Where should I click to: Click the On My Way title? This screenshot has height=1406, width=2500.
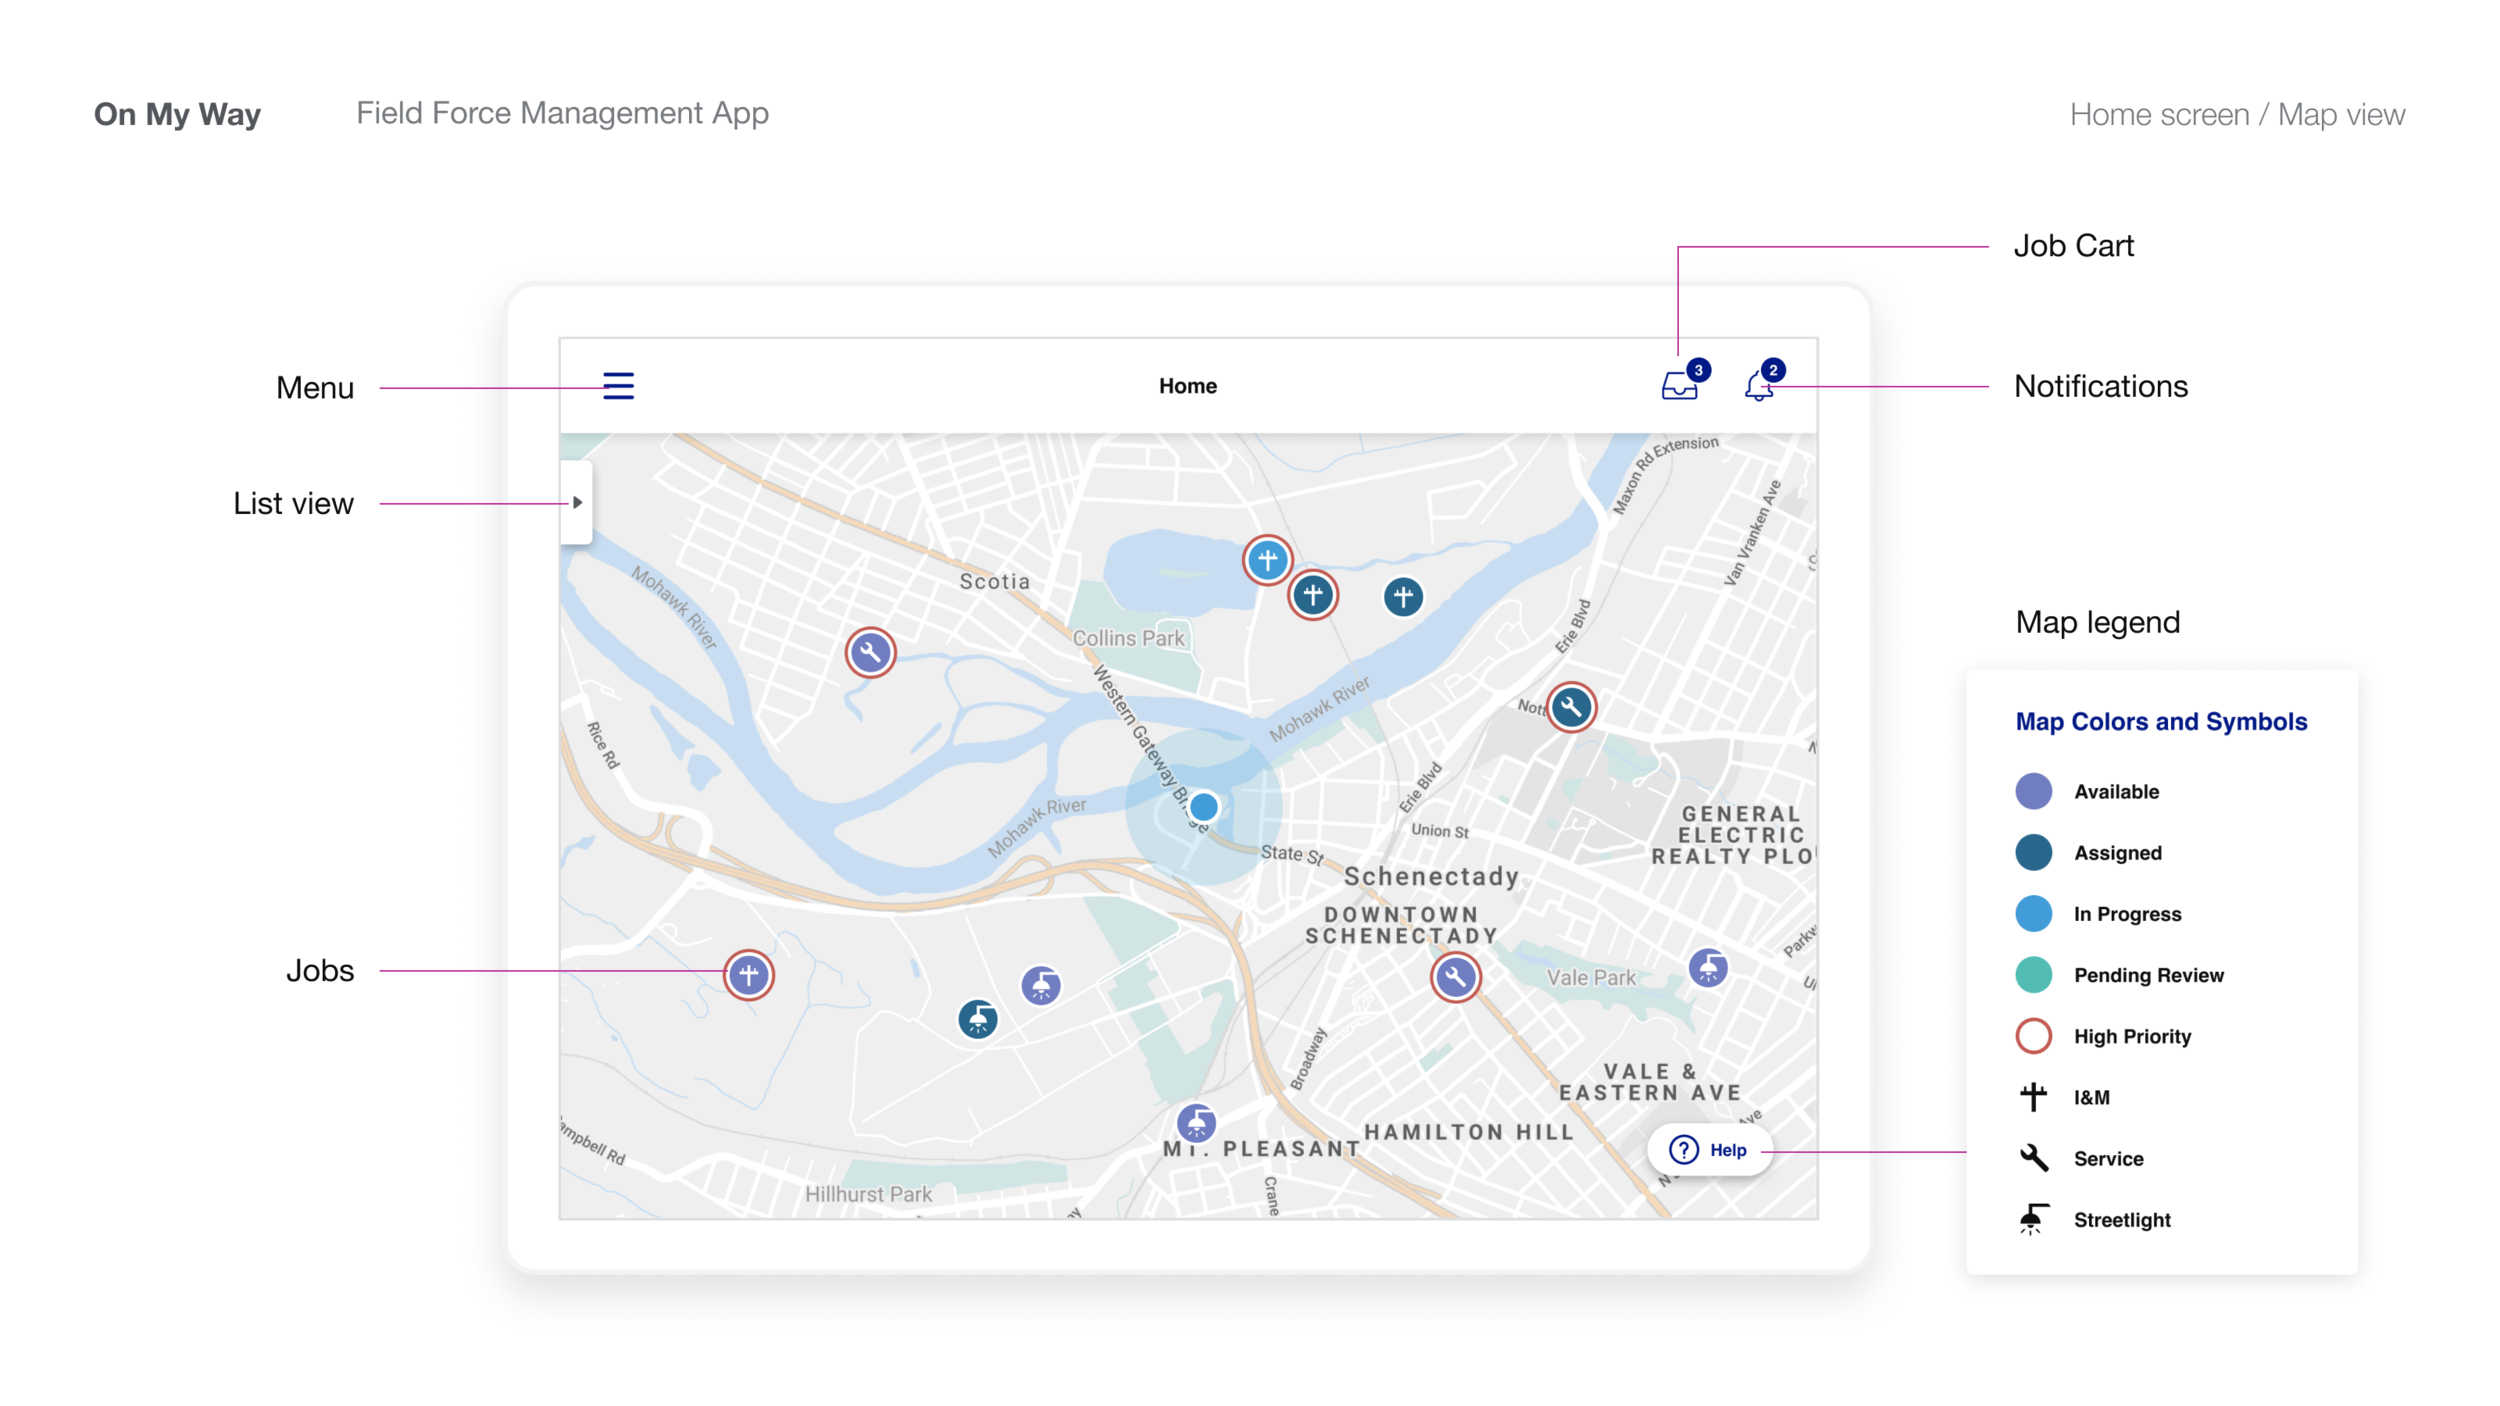coord(177,114)
